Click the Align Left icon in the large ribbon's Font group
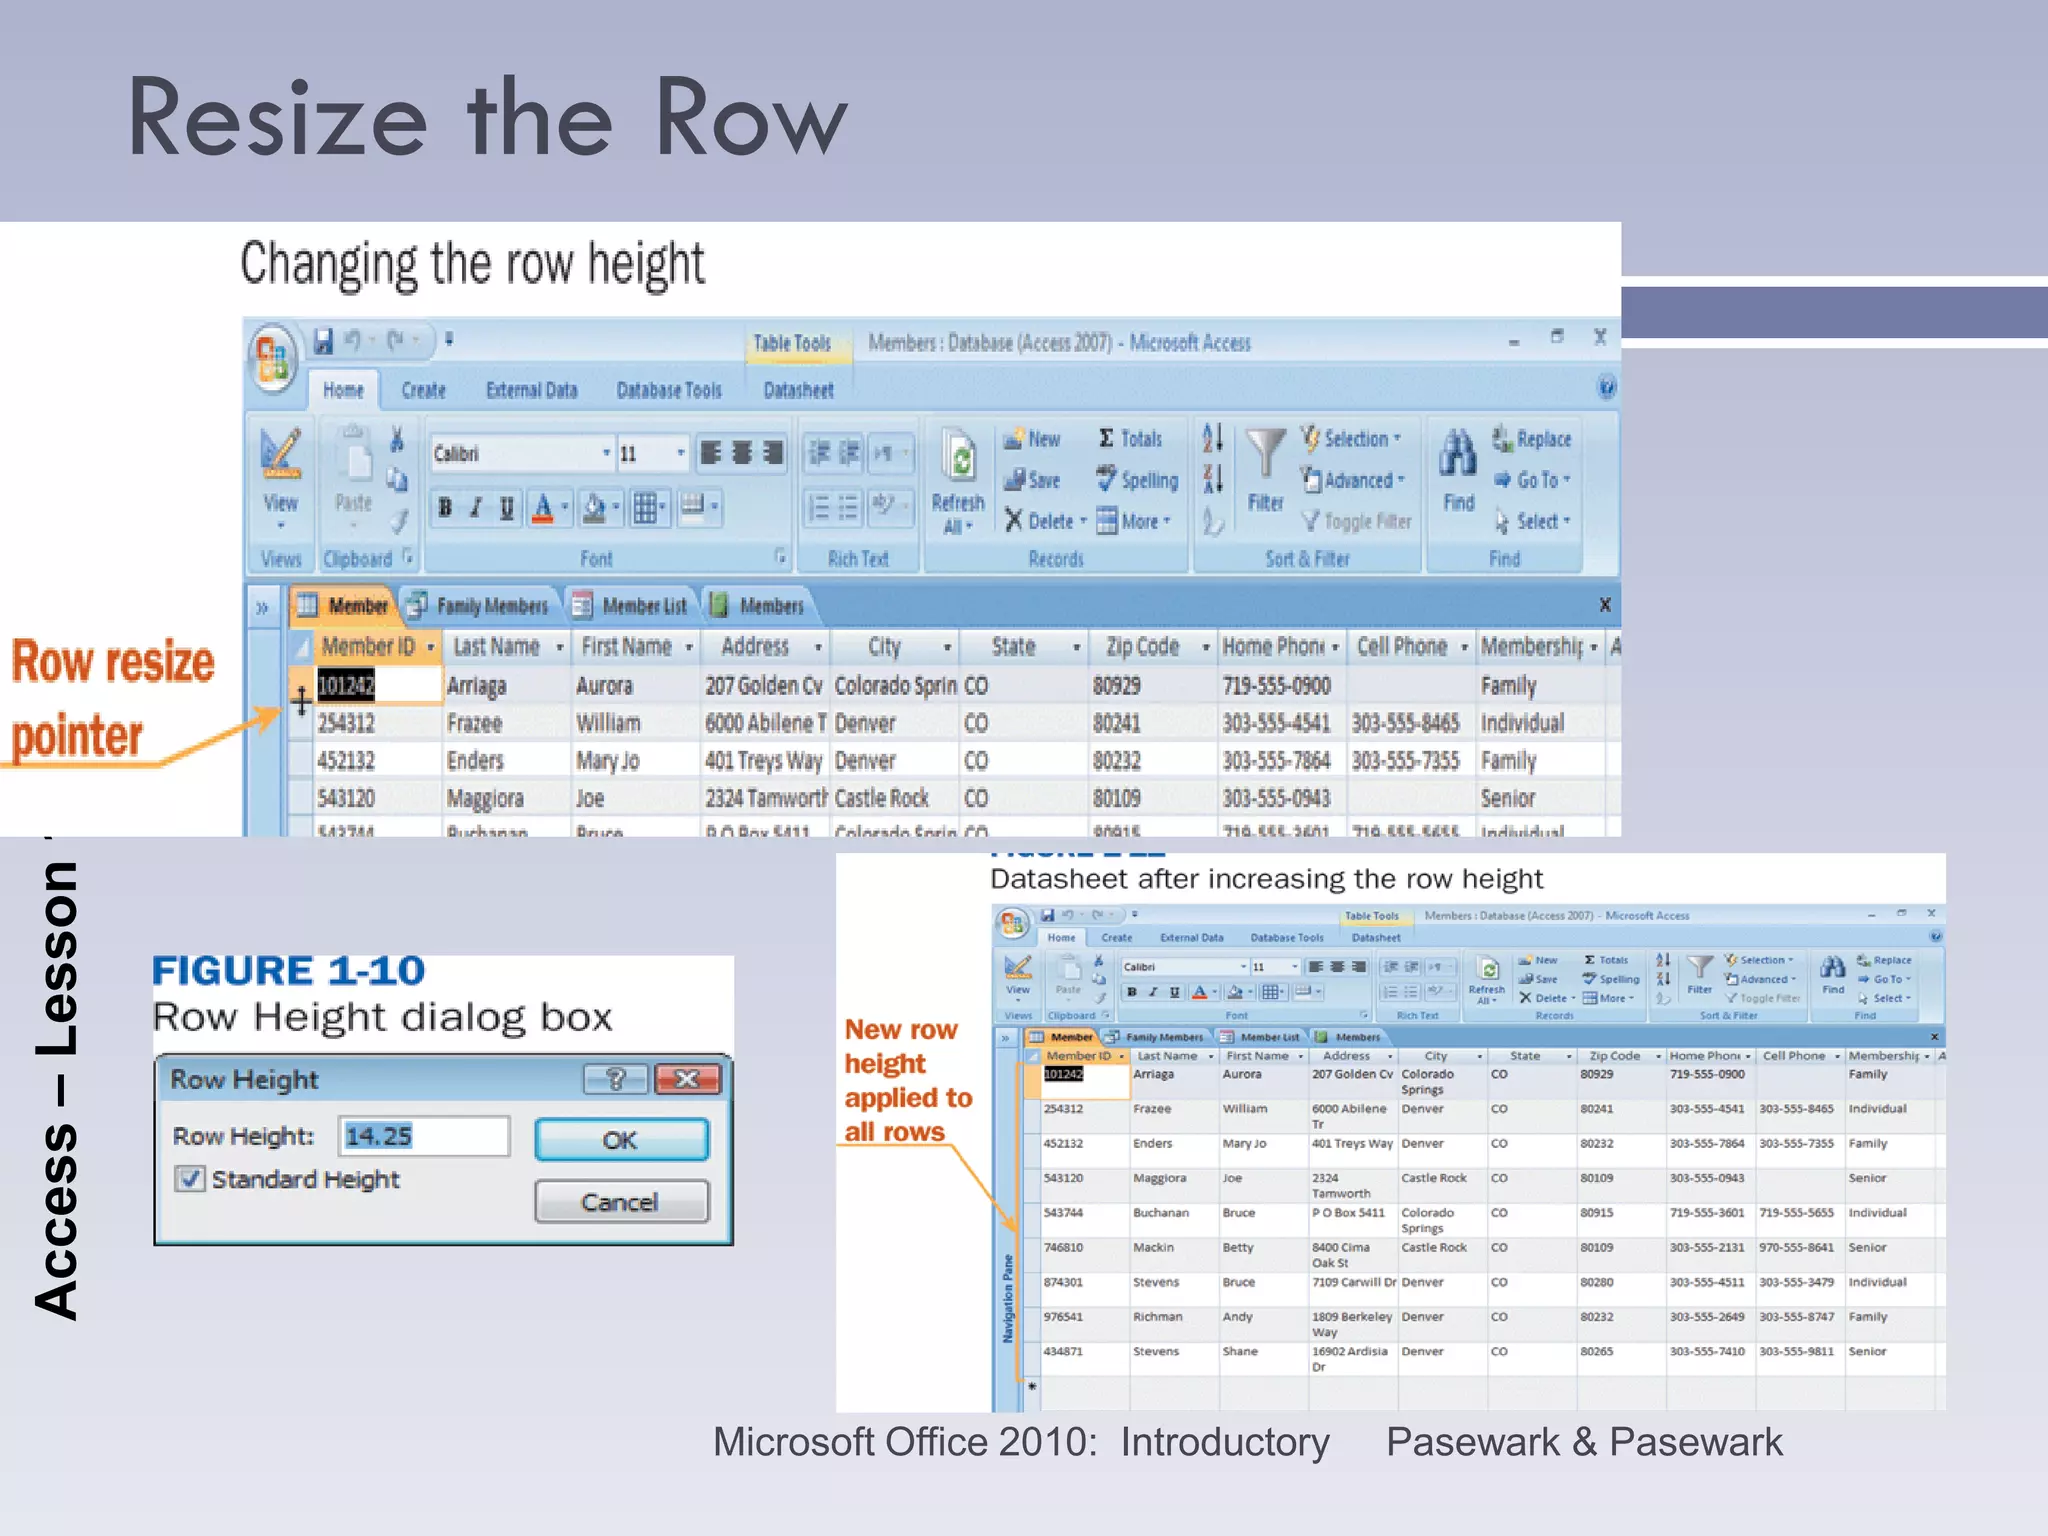This screenshot has width=2048, height=1536. click(710, 453)
